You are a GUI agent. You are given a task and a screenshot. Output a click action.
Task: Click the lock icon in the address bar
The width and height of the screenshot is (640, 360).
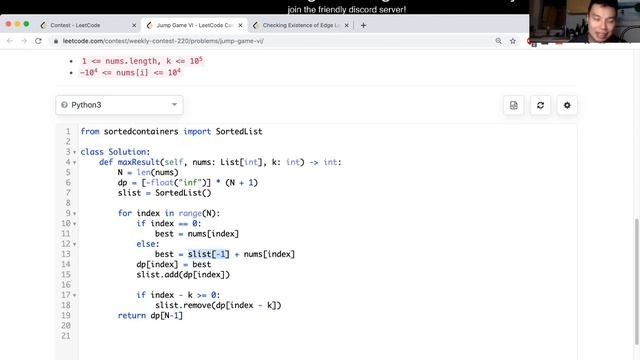pyautogui.click(x=56, y=41)
